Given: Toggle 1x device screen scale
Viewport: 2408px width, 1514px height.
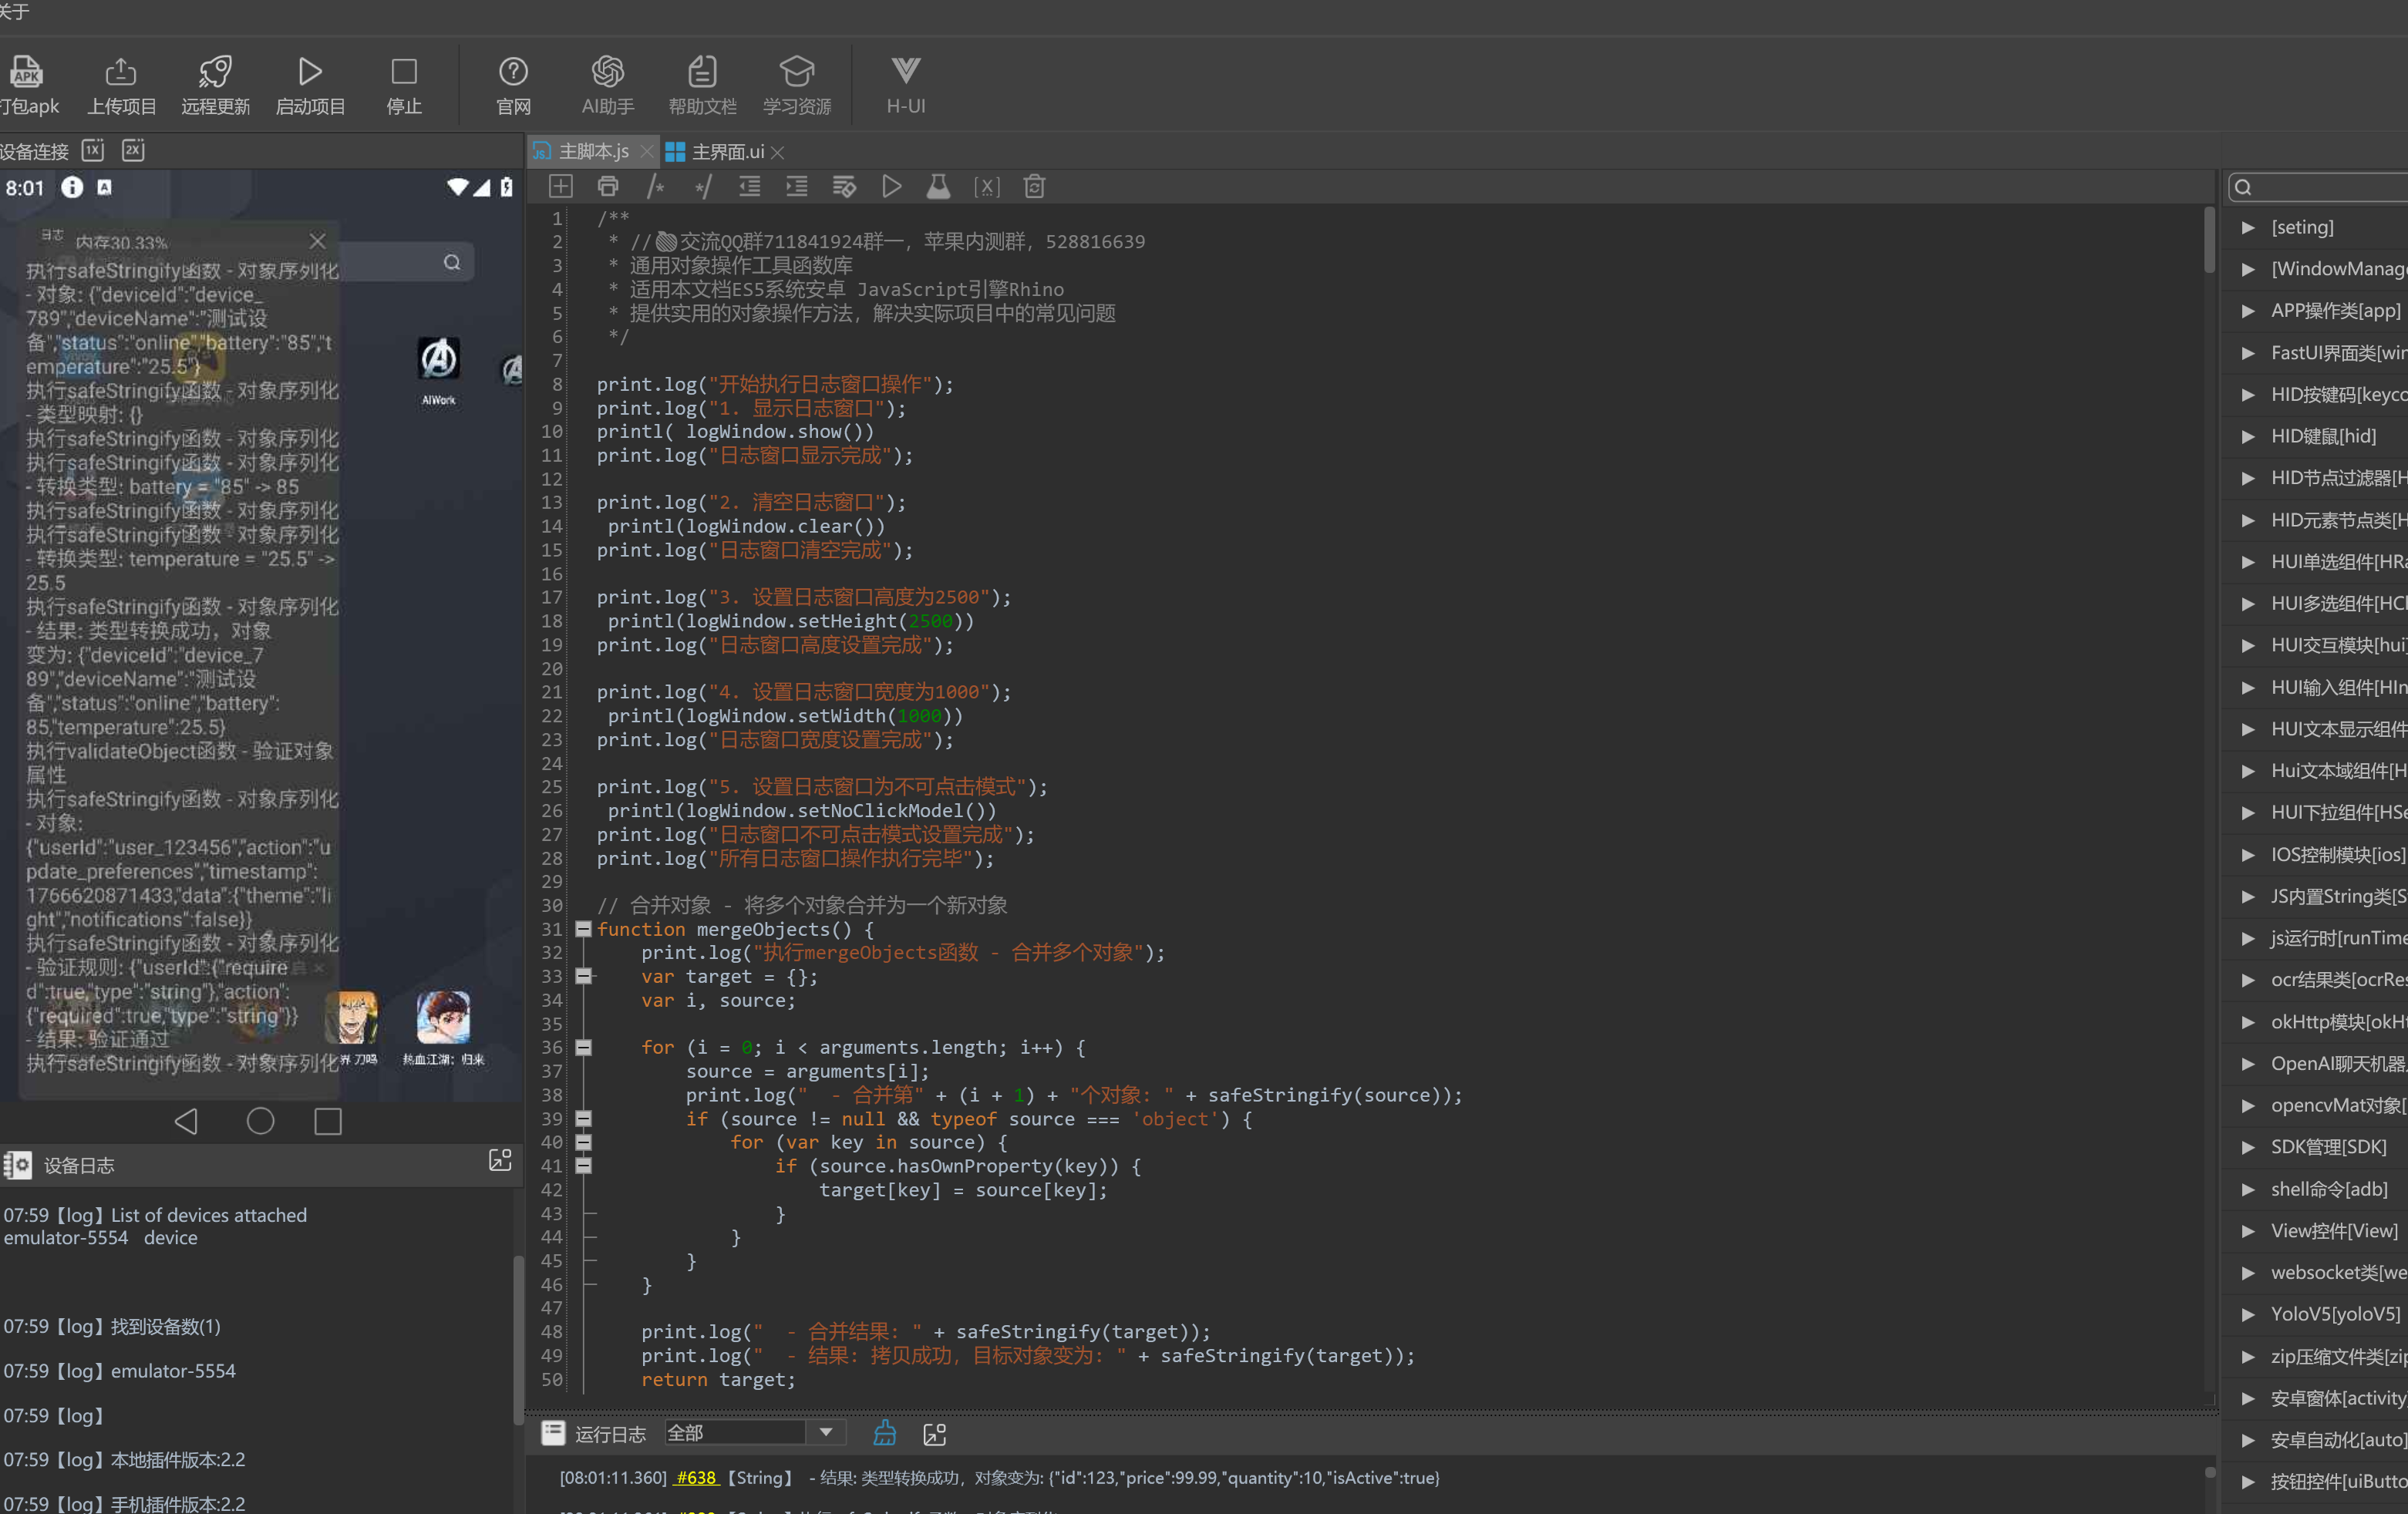Looking at the screenshot, I should tap(93, 150).
